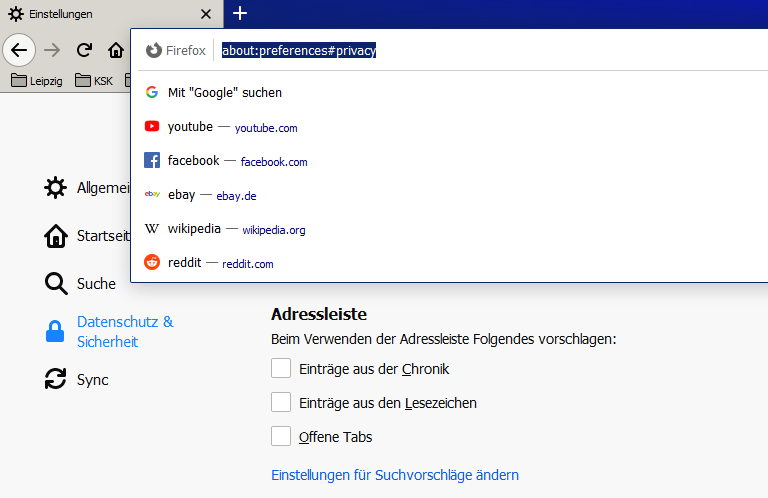Open the home page via house icon
The height and width of the screenshot is (498, 768).
(x=116, y=50)
